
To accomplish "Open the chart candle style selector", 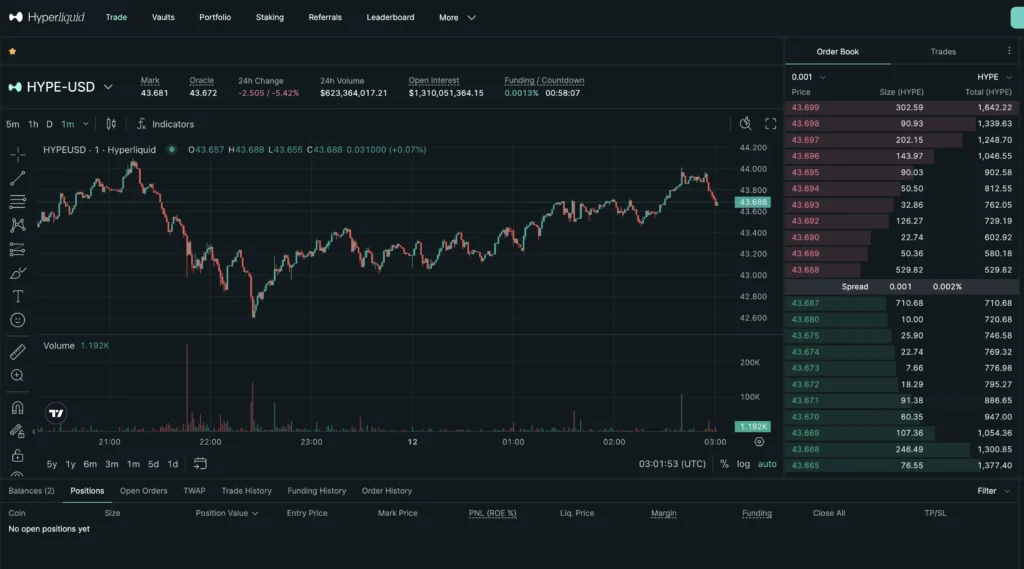I will point(111,124).
